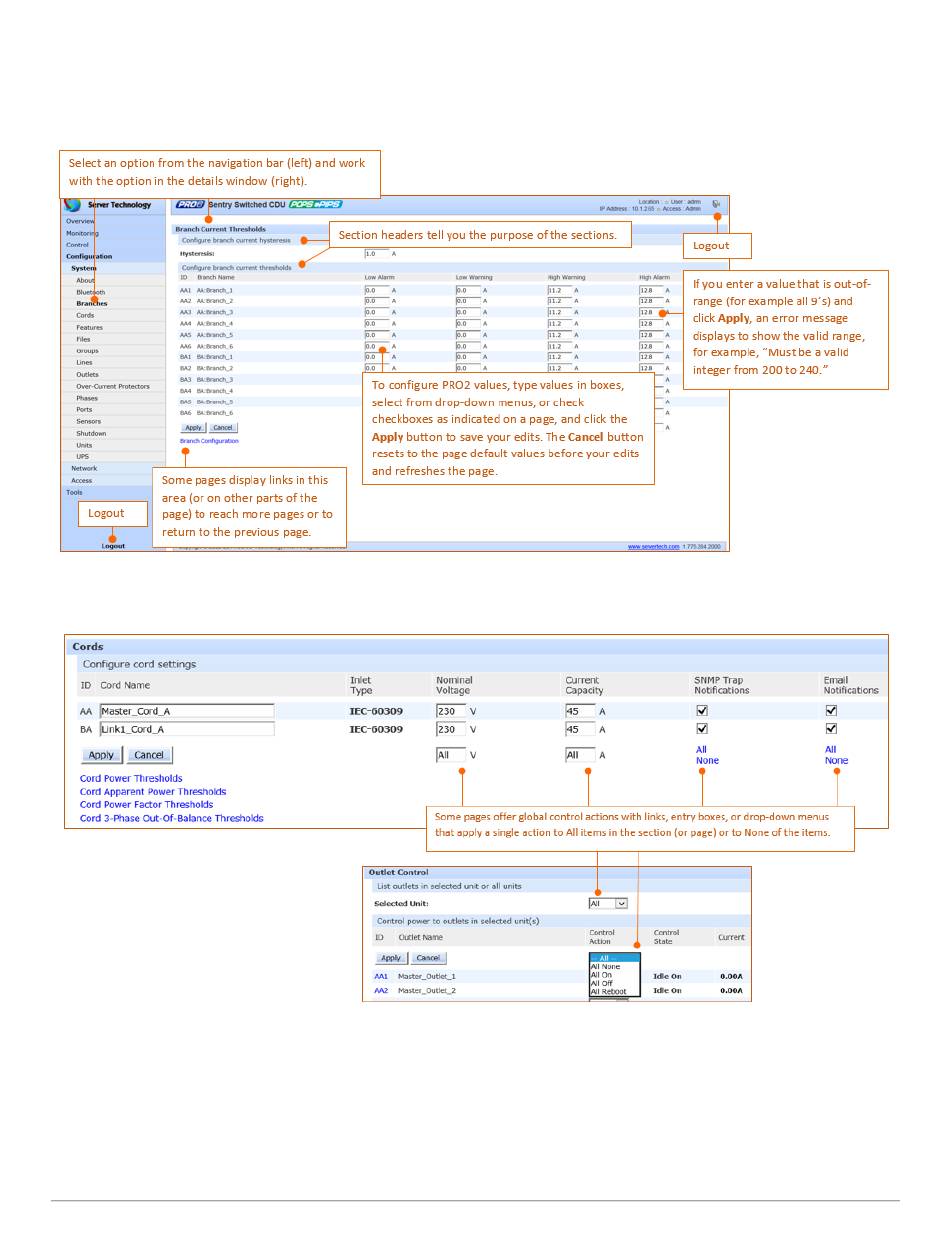Click 'All' link under SNMP Trap Notifications

[x=701, y=749]
